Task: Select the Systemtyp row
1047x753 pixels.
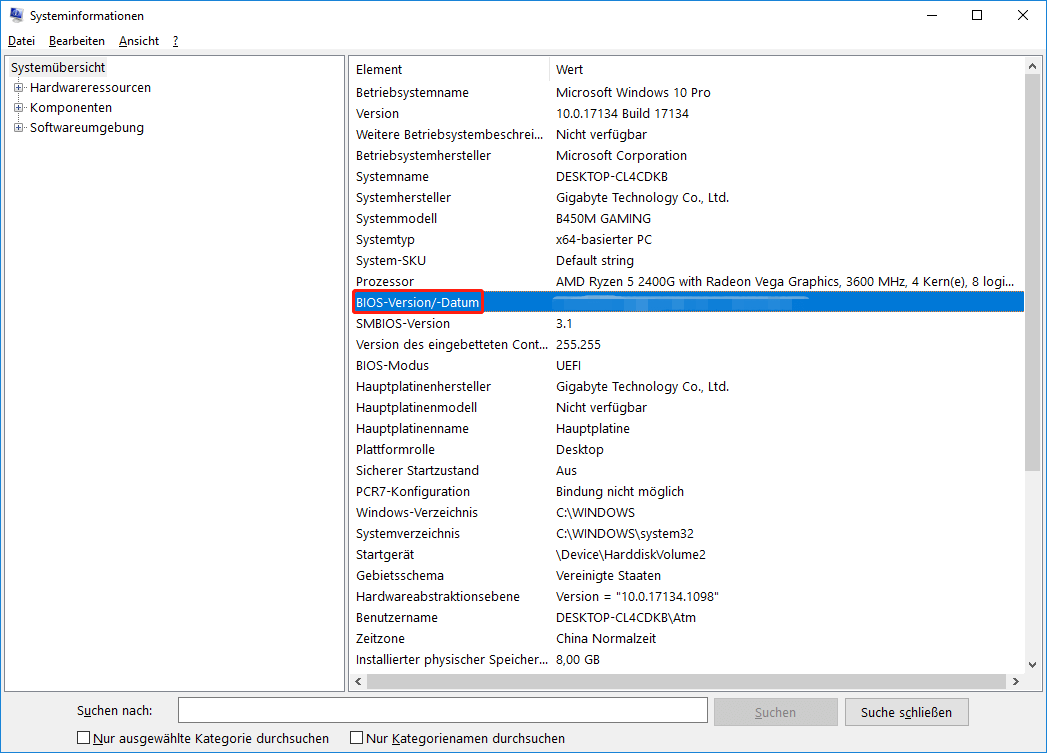Action: coord(687,240)
